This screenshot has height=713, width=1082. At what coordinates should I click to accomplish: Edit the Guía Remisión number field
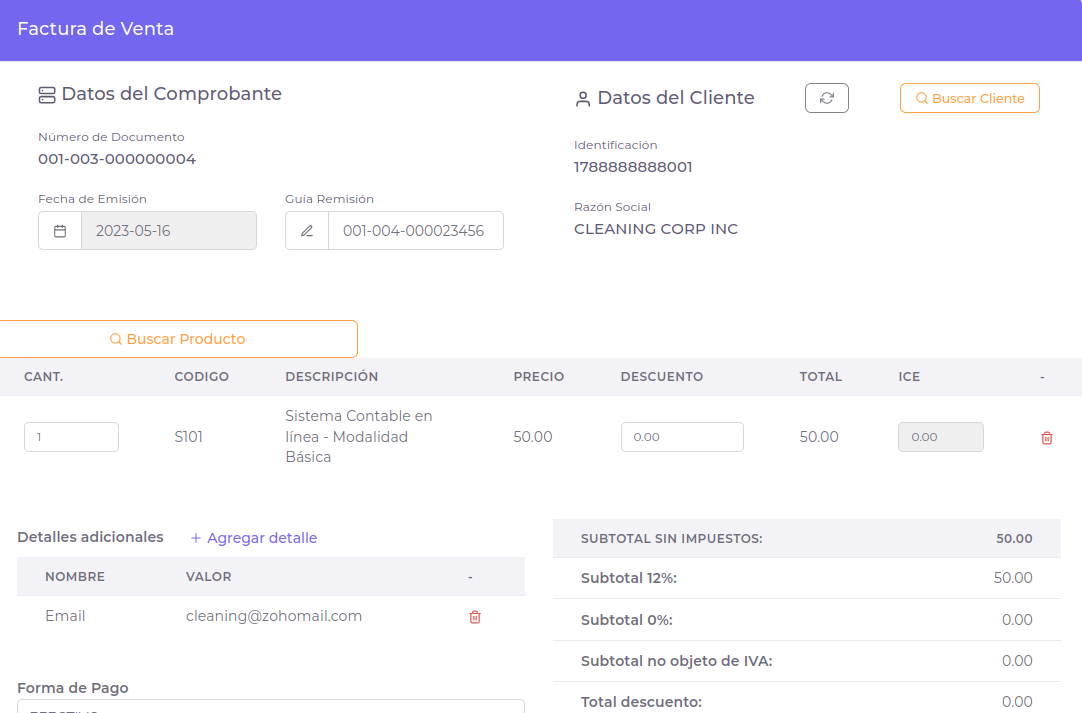[x=415, y=231]
